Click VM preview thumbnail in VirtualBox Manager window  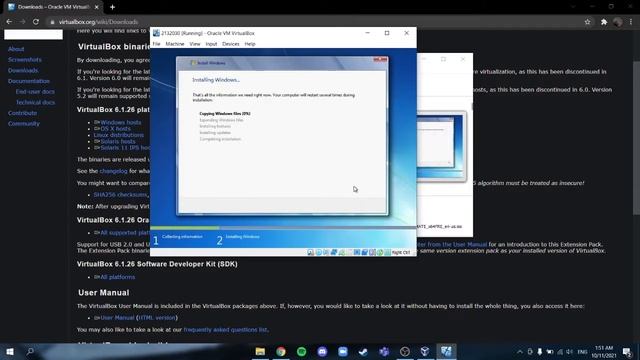[x=441, y=146]
